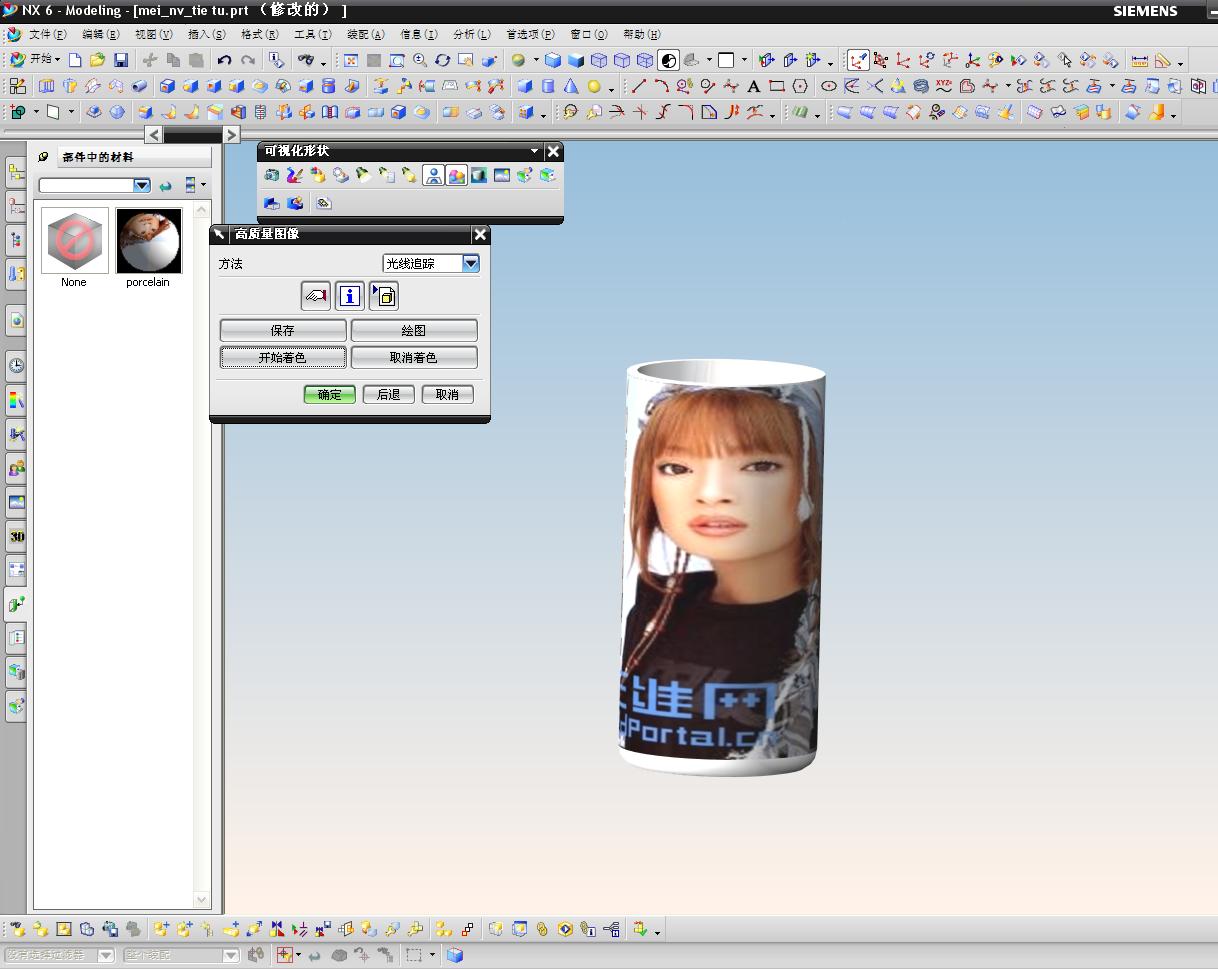Viewport: 1218px width, 969px height.
Task: Expand the material filter combo box
Action: point(142,185)
